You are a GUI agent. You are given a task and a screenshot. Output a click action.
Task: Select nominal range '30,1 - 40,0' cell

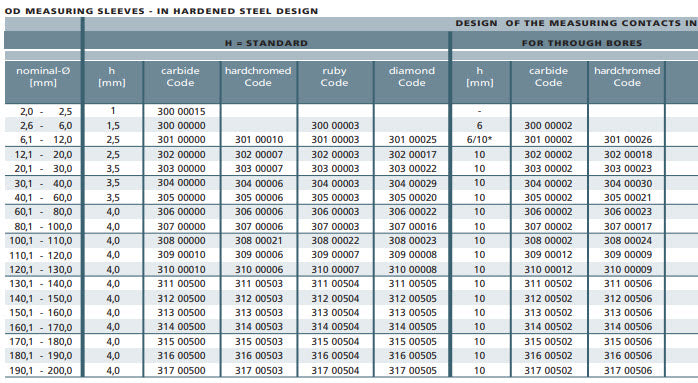point(44,183)
